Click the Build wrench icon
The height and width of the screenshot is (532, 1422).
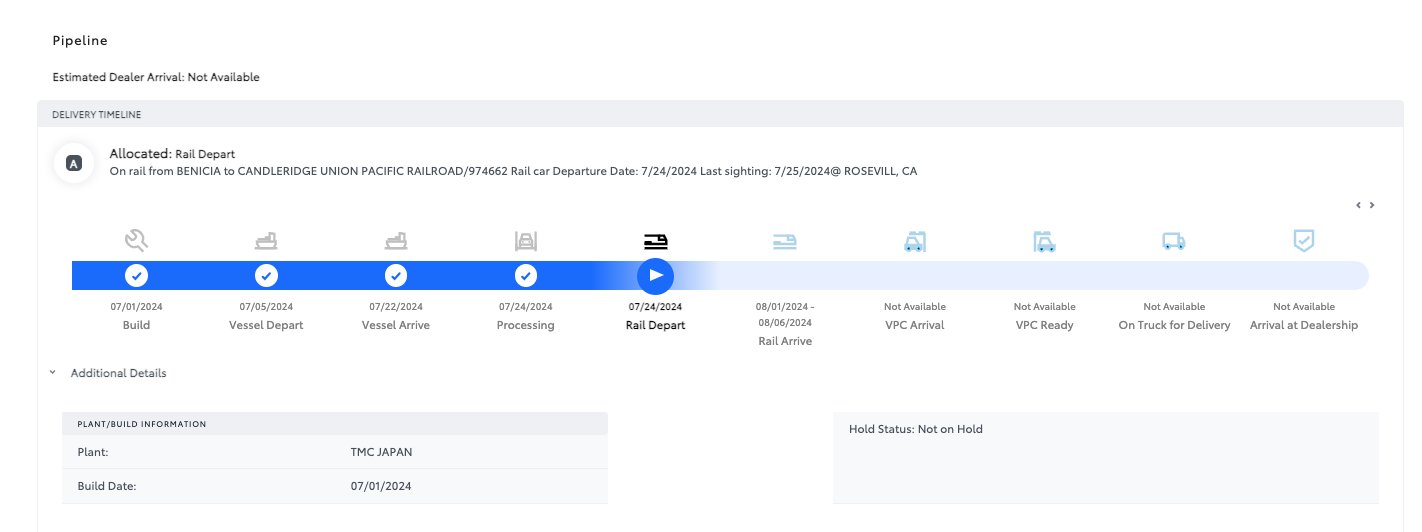(x=136, y=240)
